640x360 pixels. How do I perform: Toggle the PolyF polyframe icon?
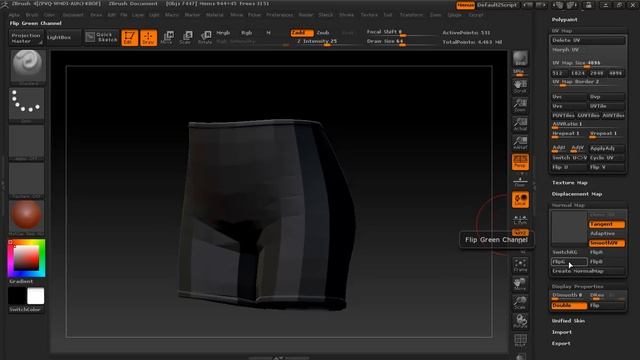coord(520,340)
